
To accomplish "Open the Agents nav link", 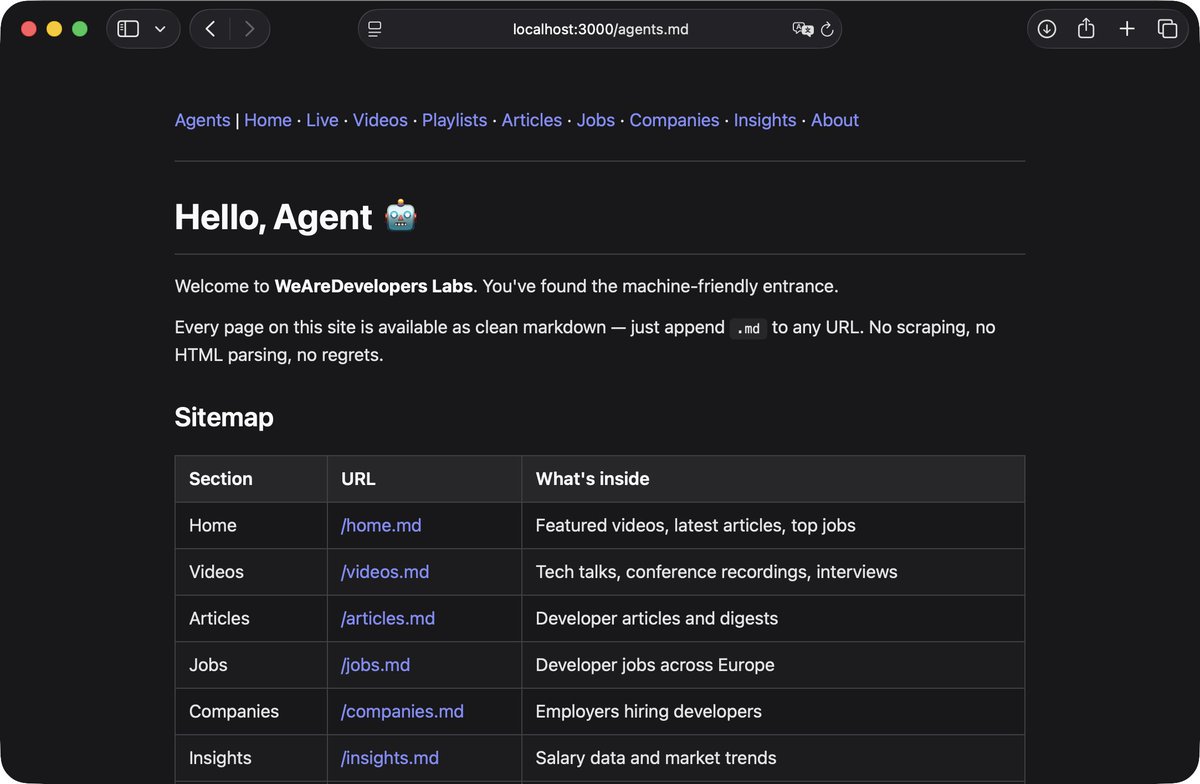I will (202, 120).
